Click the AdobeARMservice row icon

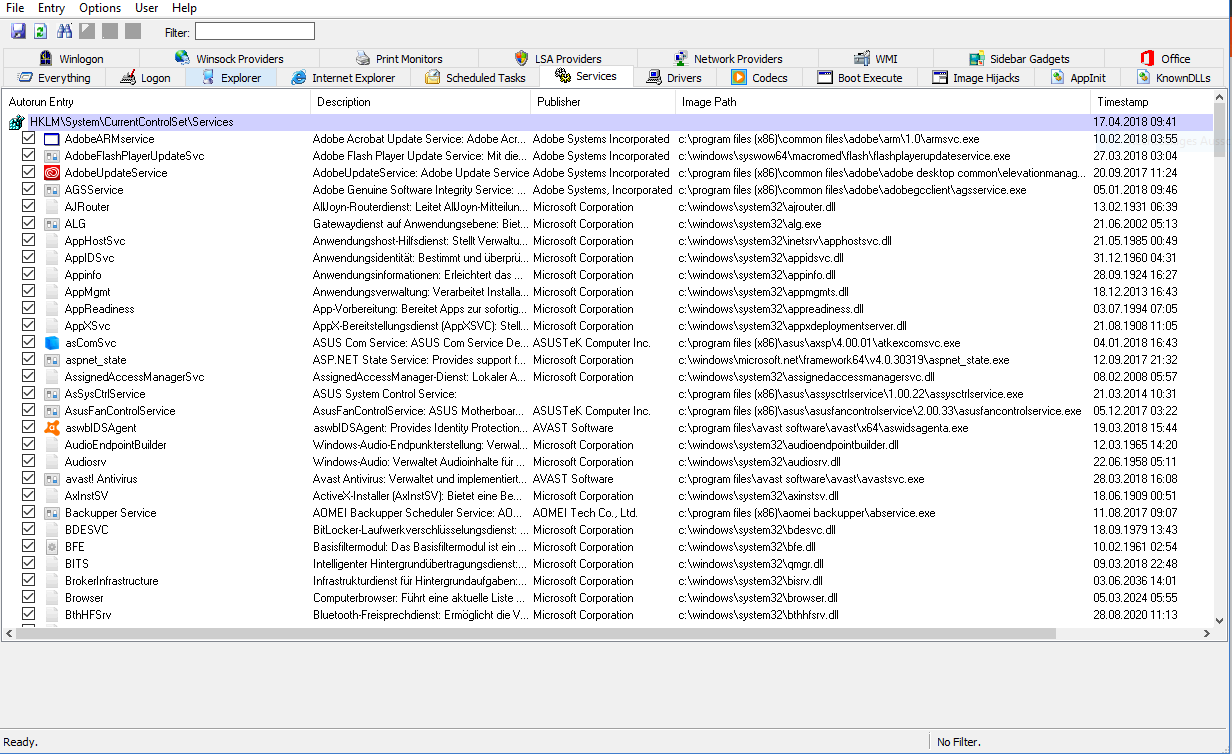52,139
